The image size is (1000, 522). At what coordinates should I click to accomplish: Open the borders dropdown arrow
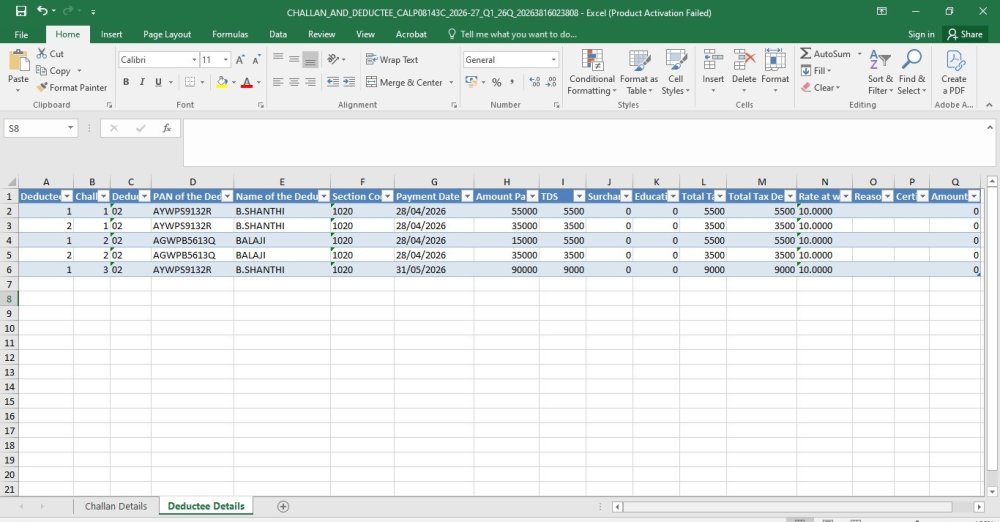click(x=202, y=82)
